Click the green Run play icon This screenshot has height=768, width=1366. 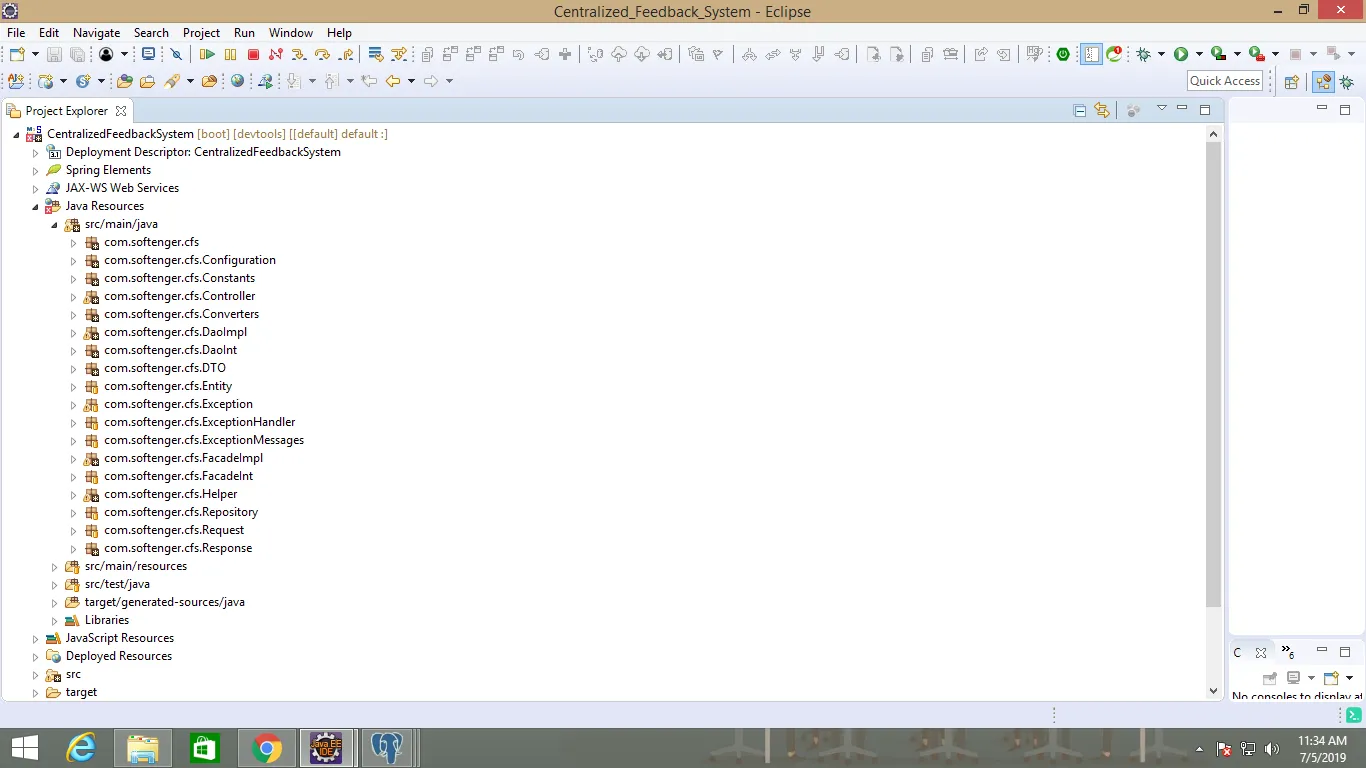point(1181,55)
